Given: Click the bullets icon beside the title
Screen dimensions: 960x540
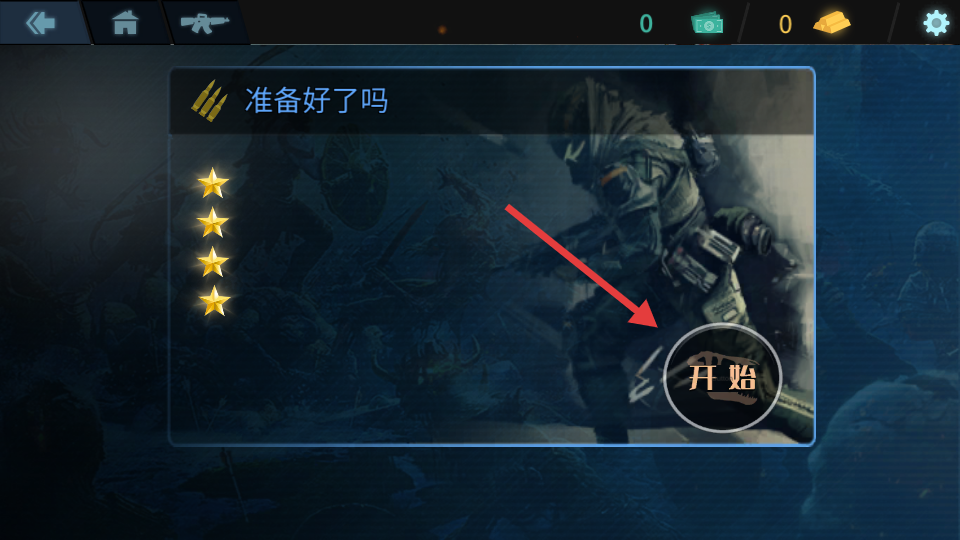Looking at the screenshot, I should pos(209,101).
